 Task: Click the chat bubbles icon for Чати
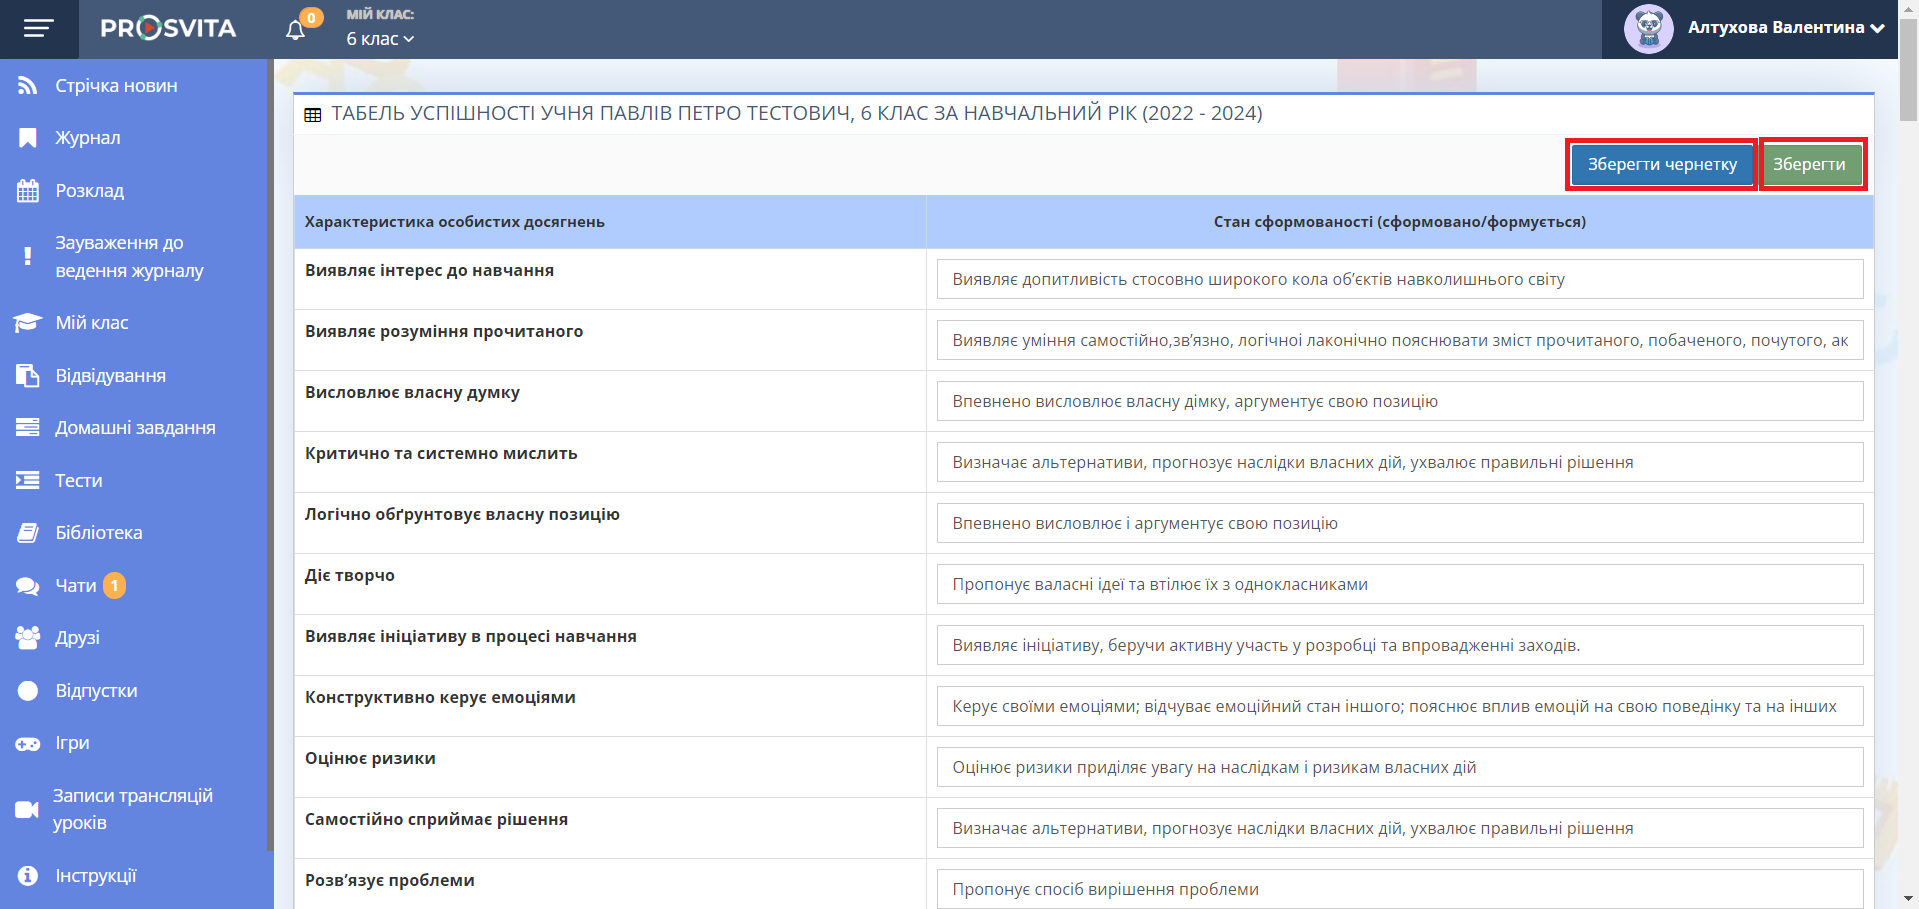coord(27,586)
